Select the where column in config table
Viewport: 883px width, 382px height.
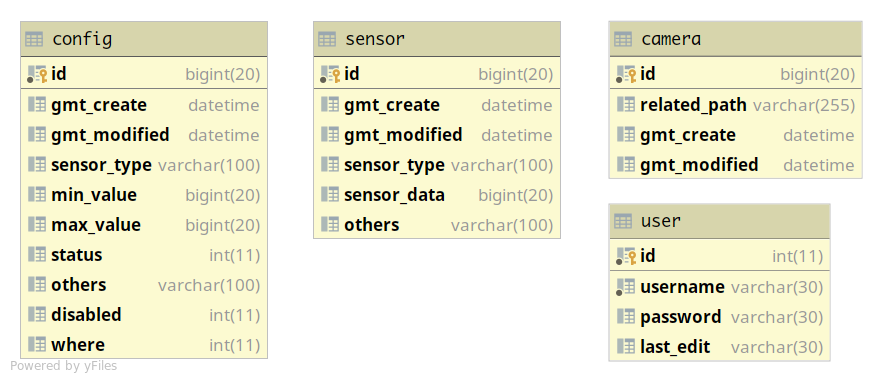(x=144, y=344)
